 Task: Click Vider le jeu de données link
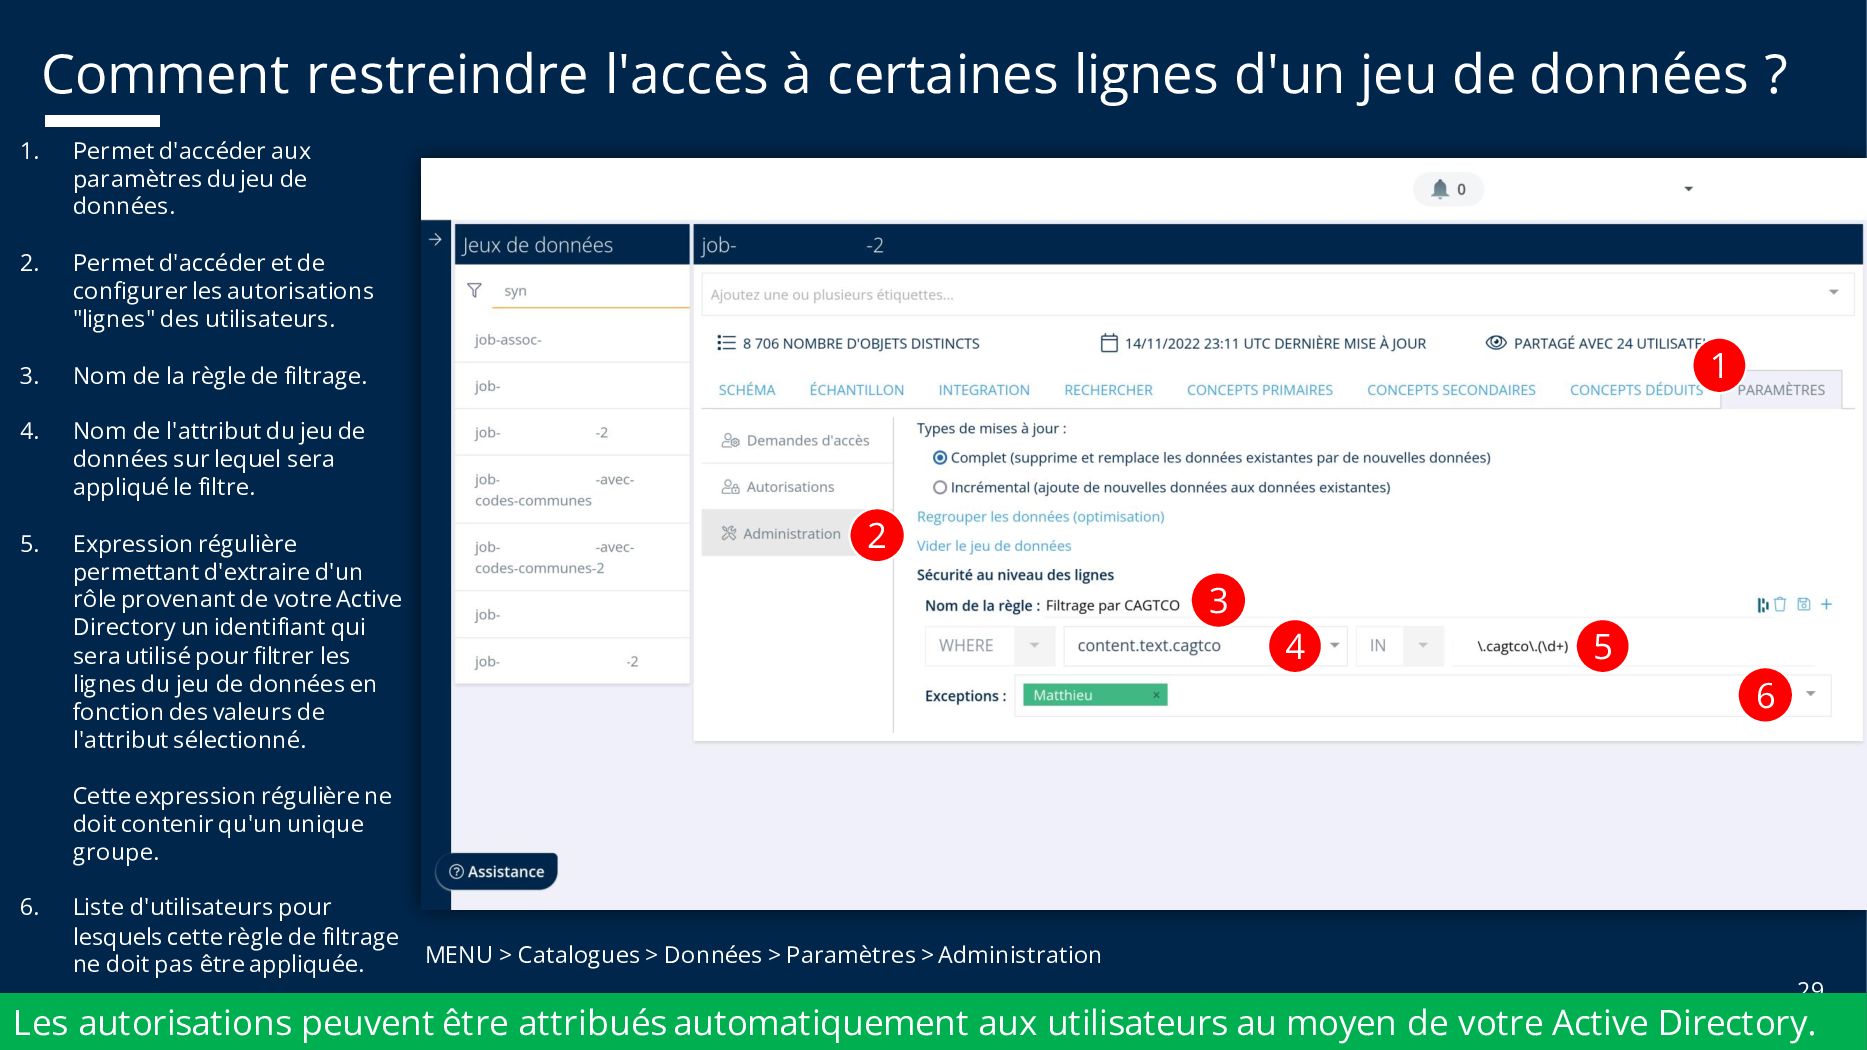coord(993,546)
